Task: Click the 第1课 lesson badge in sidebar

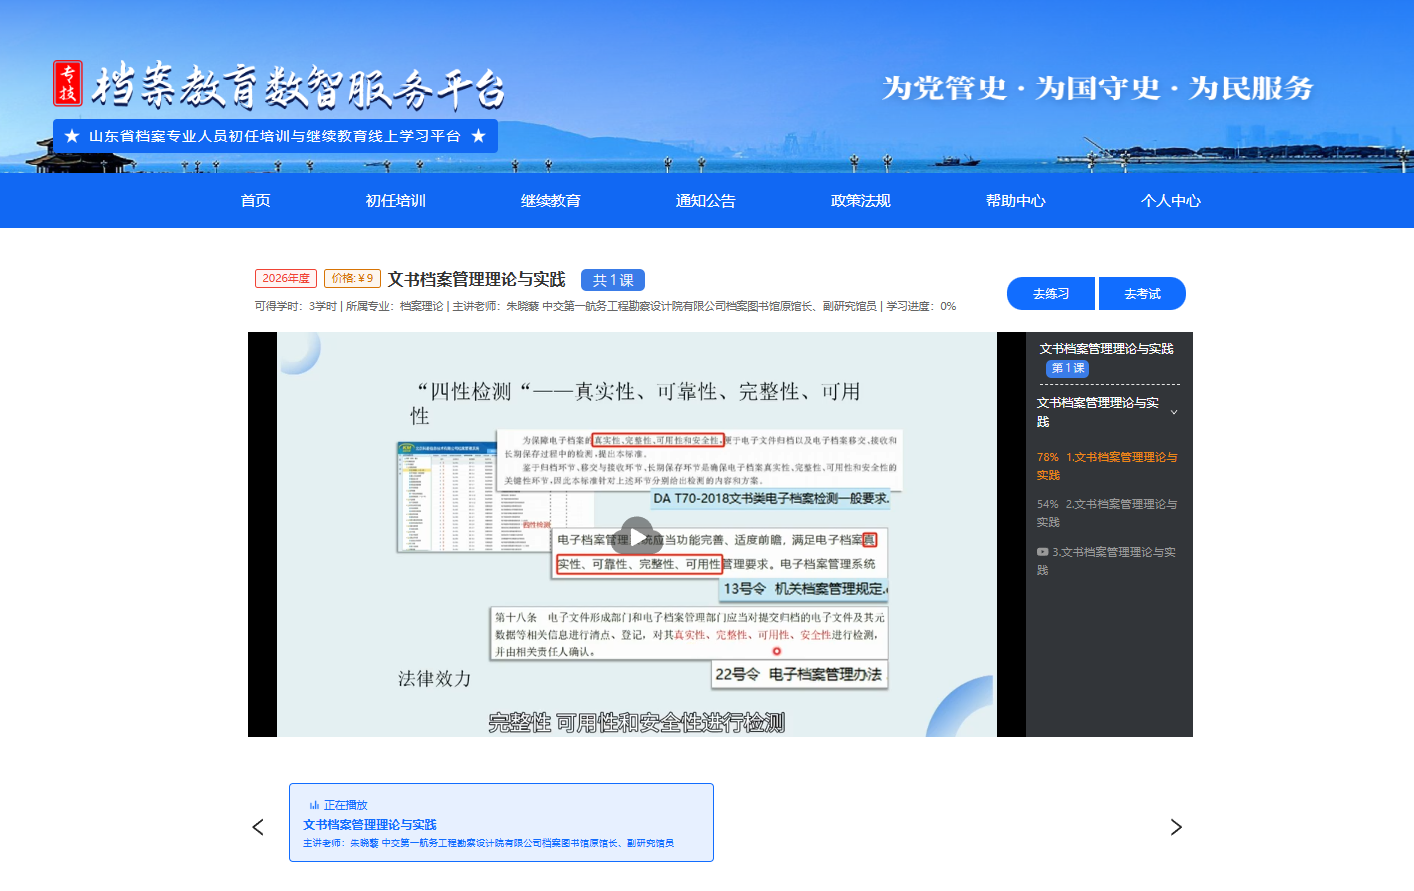Action: 1067,368
